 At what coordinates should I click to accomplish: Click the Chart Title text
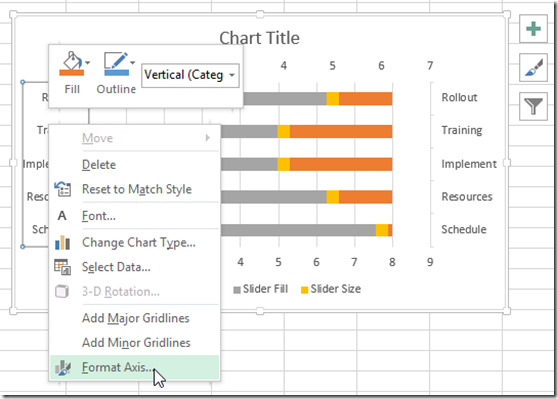[x=259, y=38]
